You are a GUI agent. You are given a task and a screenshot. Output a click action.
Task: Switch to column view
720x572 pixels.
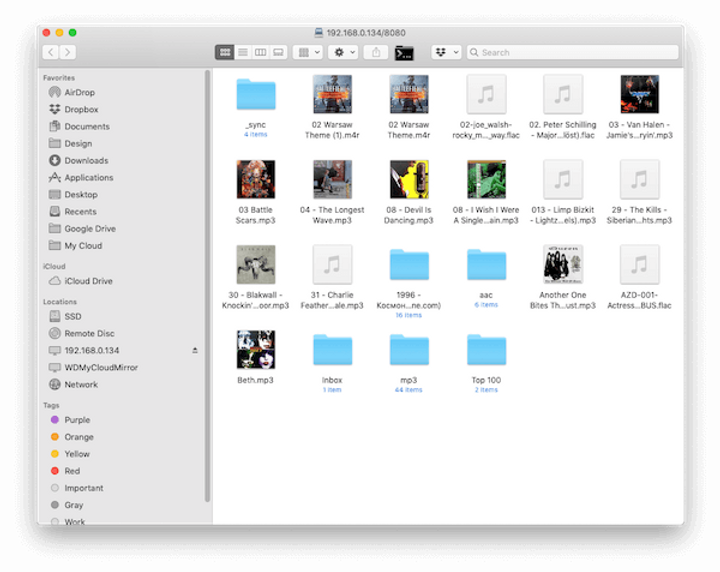(x=260, y=52)
